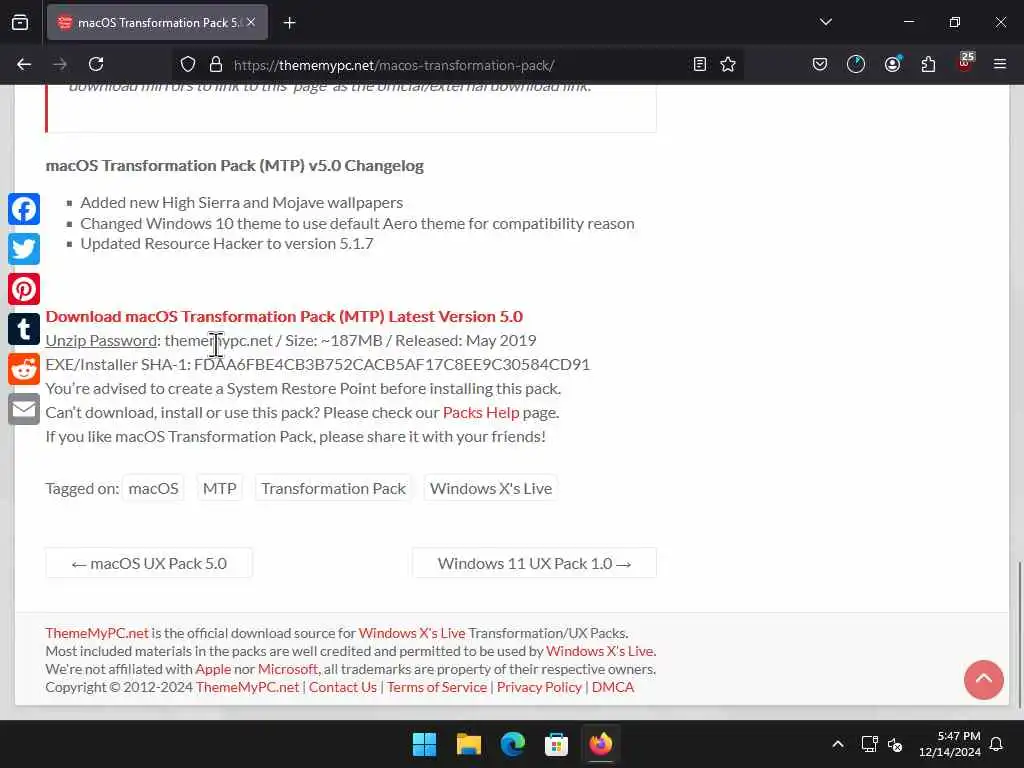The width and height of the screenshot is (1024, 768).
Task: Open the Microsoft footer link
Action: [288, 669]
